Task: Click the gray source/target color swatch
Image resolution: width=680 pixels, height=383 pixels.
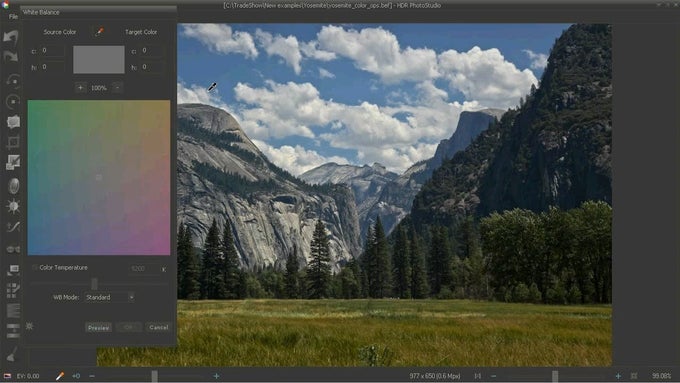Action: [99, 59]
